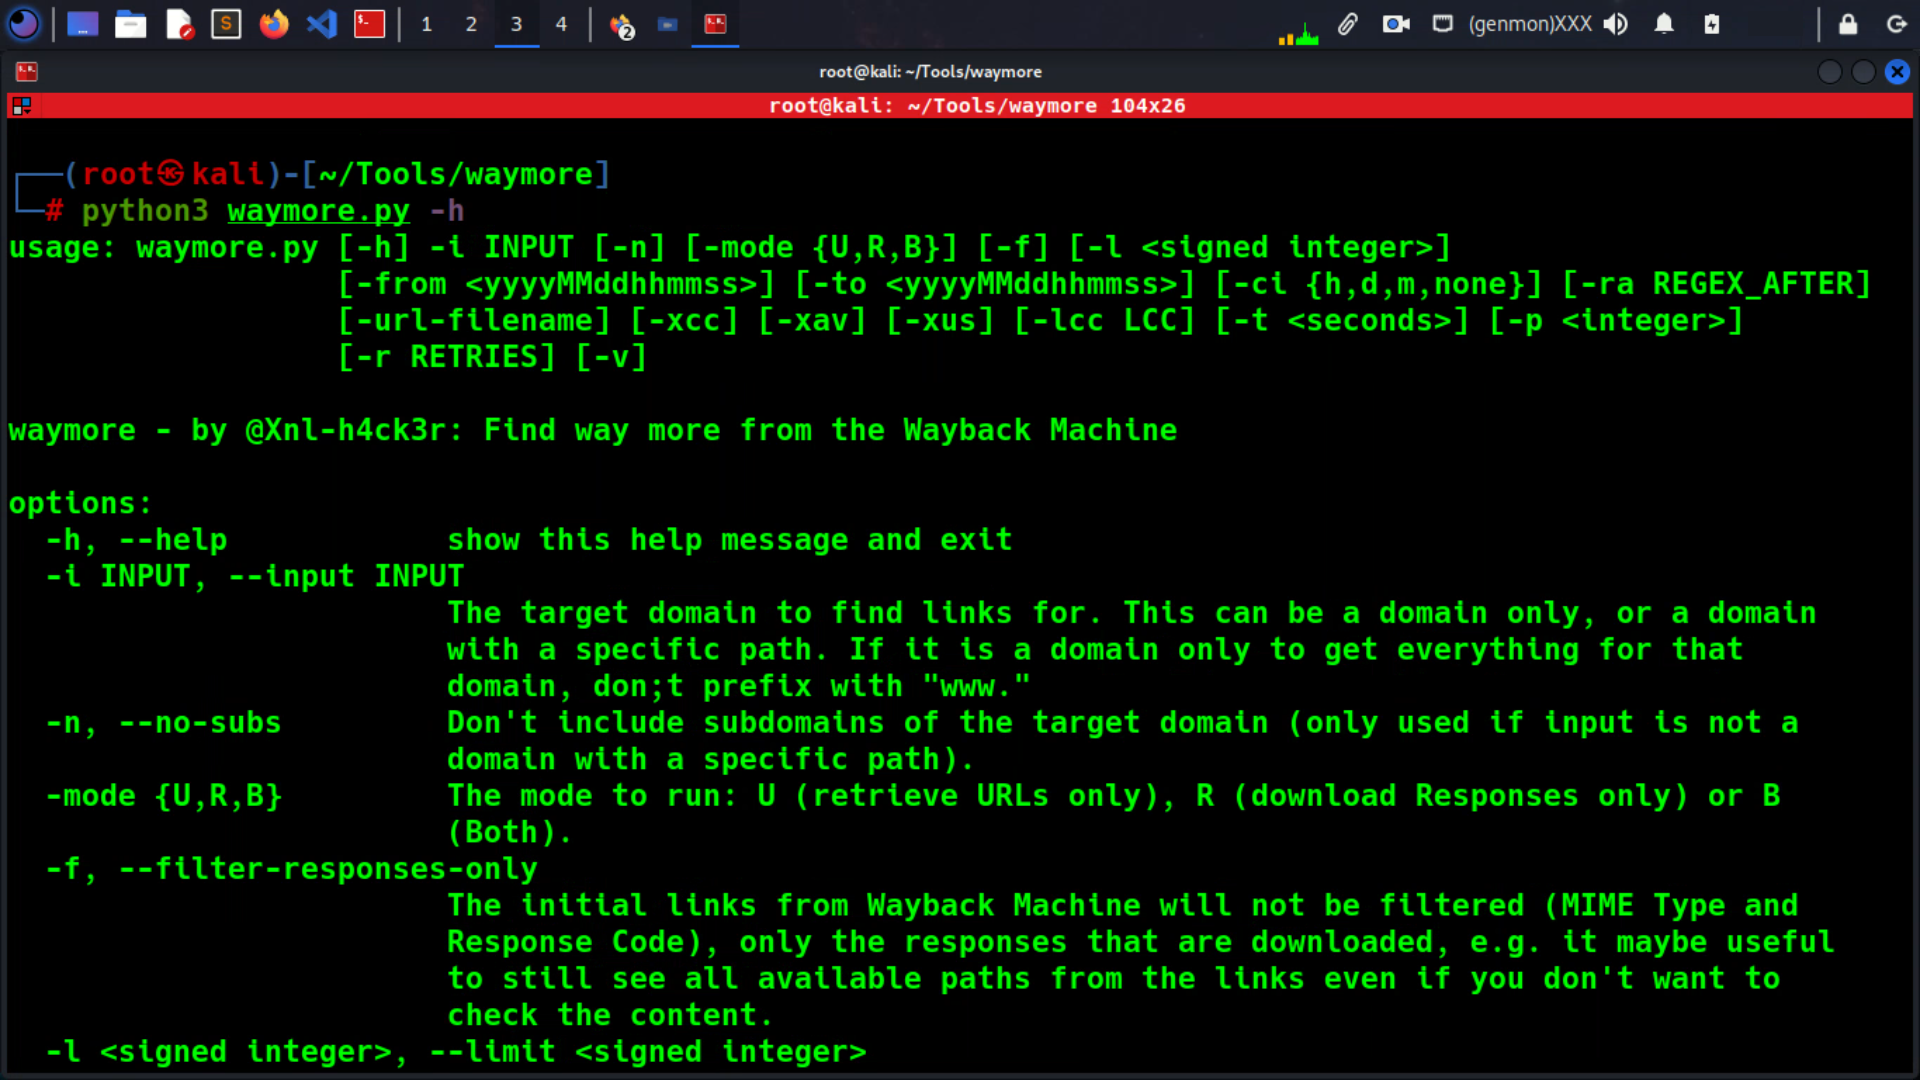Click '[-ra REGEX_AFTER]' in the usage line

[x=1716, y=284]
